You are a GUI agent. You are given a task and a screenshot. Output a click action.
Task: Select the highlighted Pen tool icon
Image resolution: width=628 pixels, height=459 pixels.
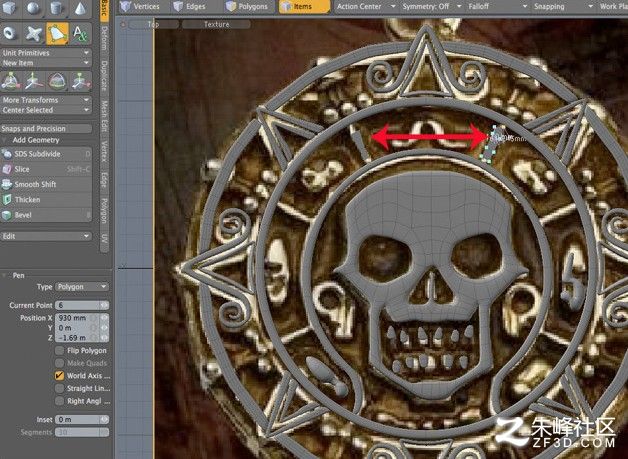point(57,33)
